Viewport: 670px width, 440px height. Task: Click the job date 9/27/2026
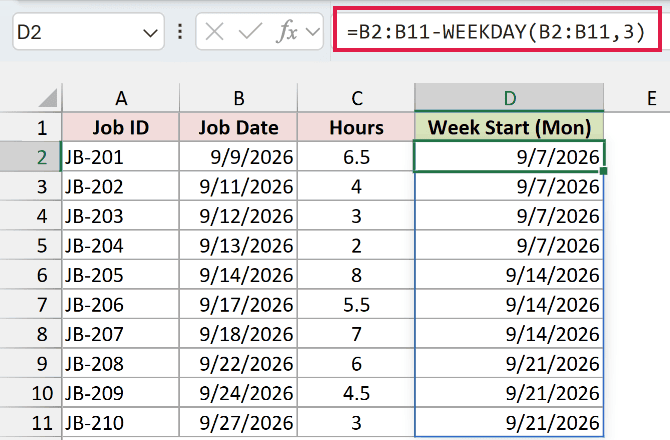(x=238, y=422)
